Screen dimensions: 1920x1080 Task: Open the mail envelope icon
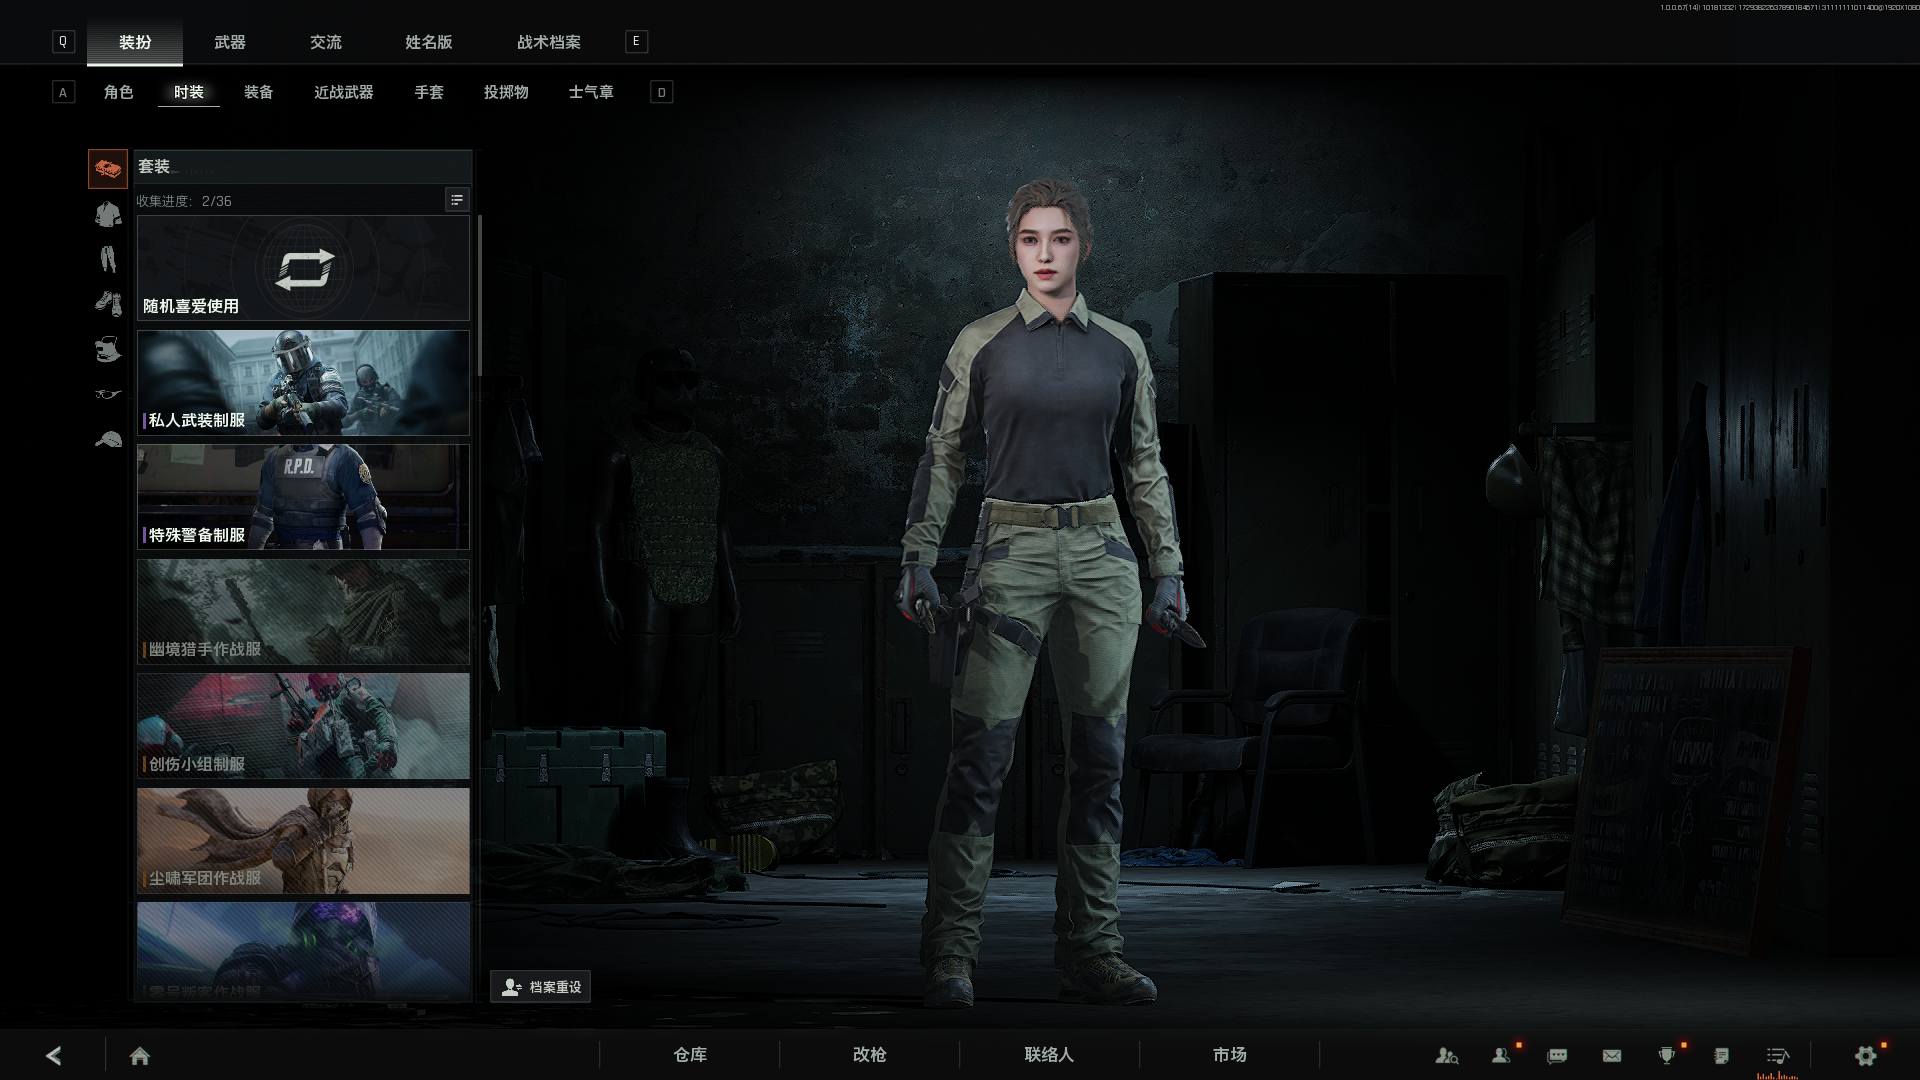point(1612,1055)
